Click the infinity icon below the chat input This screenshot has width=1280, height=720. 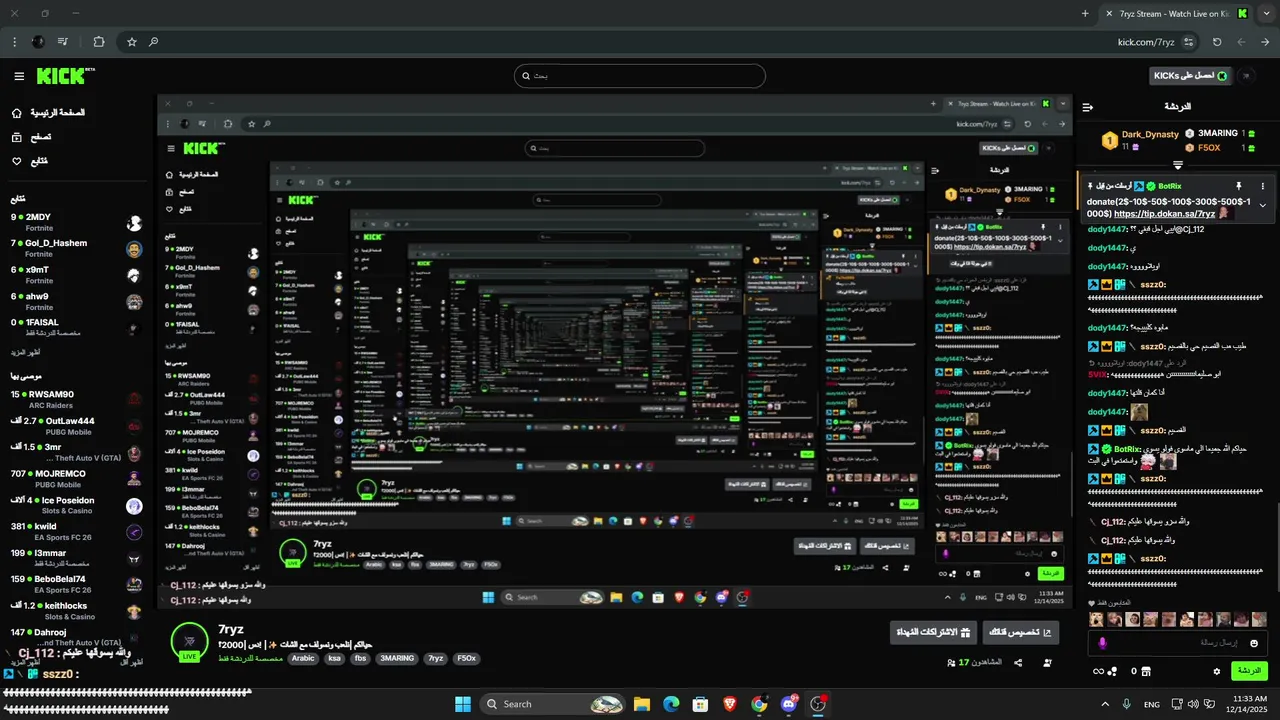pos(1098,671)
